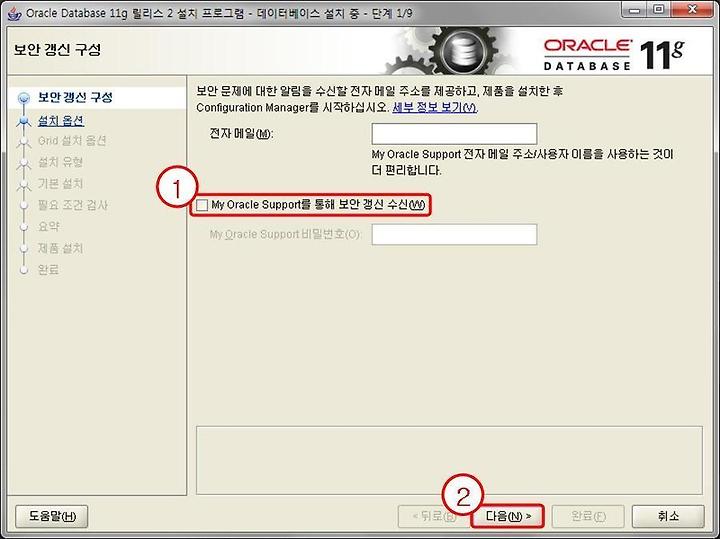Select 설치 유형 step in sidebar
Viewport: 720px width, 539px height.
(x=60, y=162)
